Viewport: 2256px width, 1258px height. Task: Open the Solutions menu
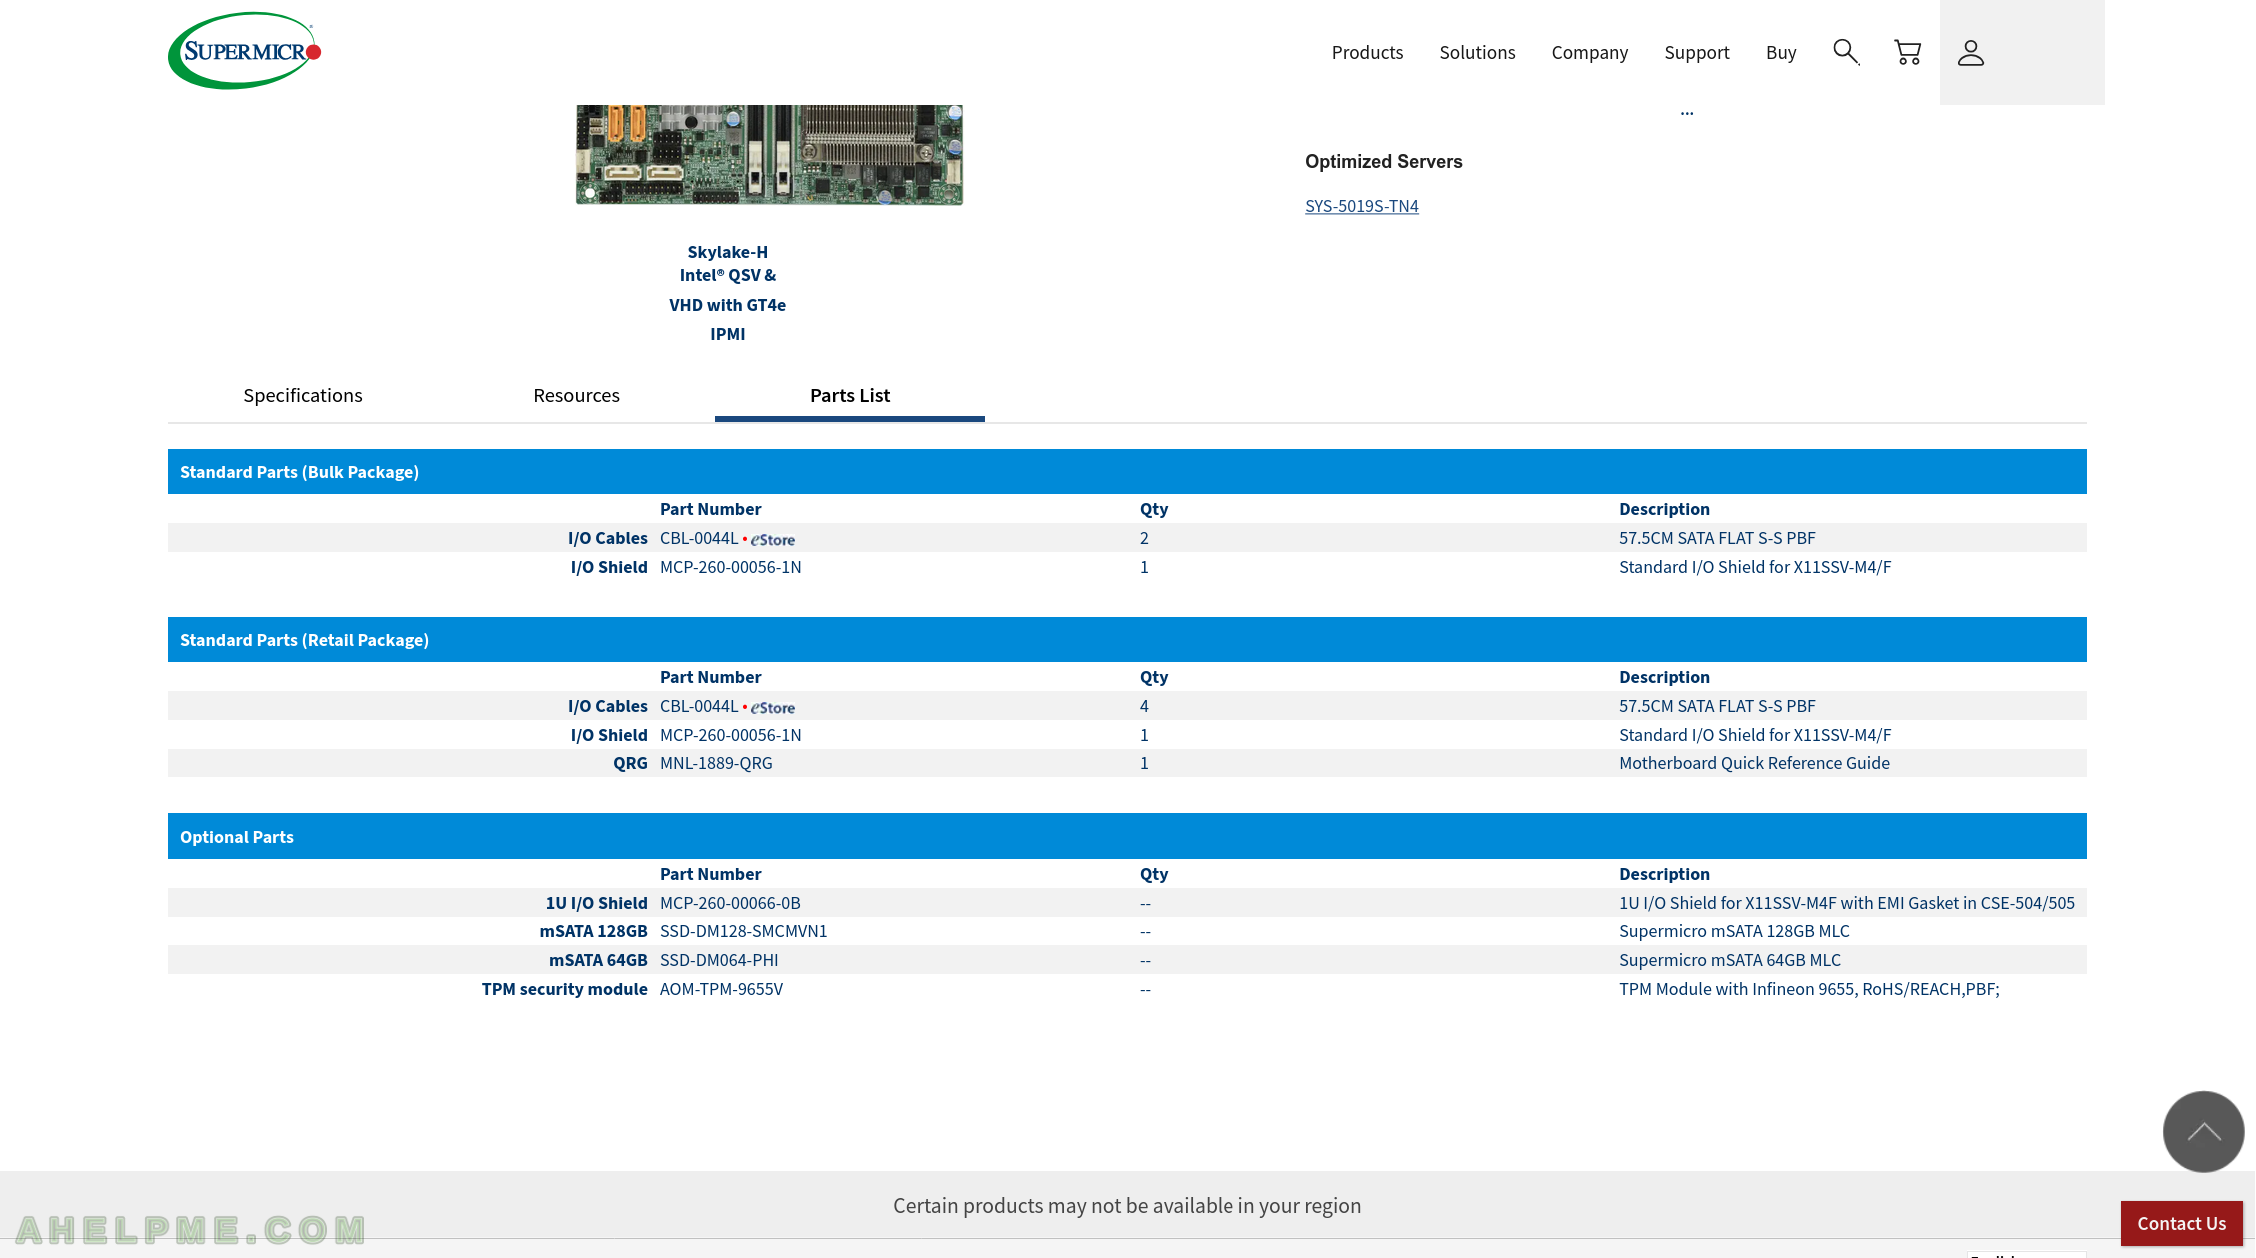click(1476, 52)
